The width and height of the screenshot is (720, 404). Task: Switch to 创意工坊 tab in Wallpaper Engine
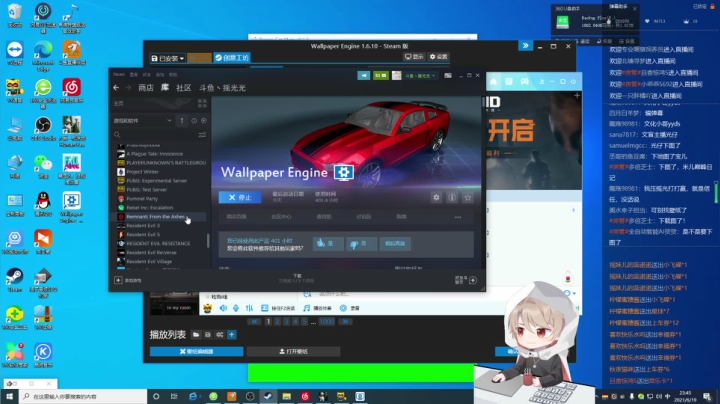click(x=232, y=58)
